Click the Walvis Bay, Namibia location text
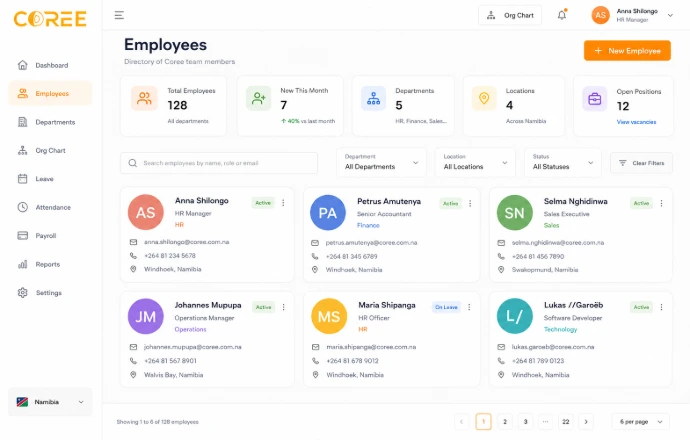The width and height of the screenshot is (690, 440). [173, 375]
